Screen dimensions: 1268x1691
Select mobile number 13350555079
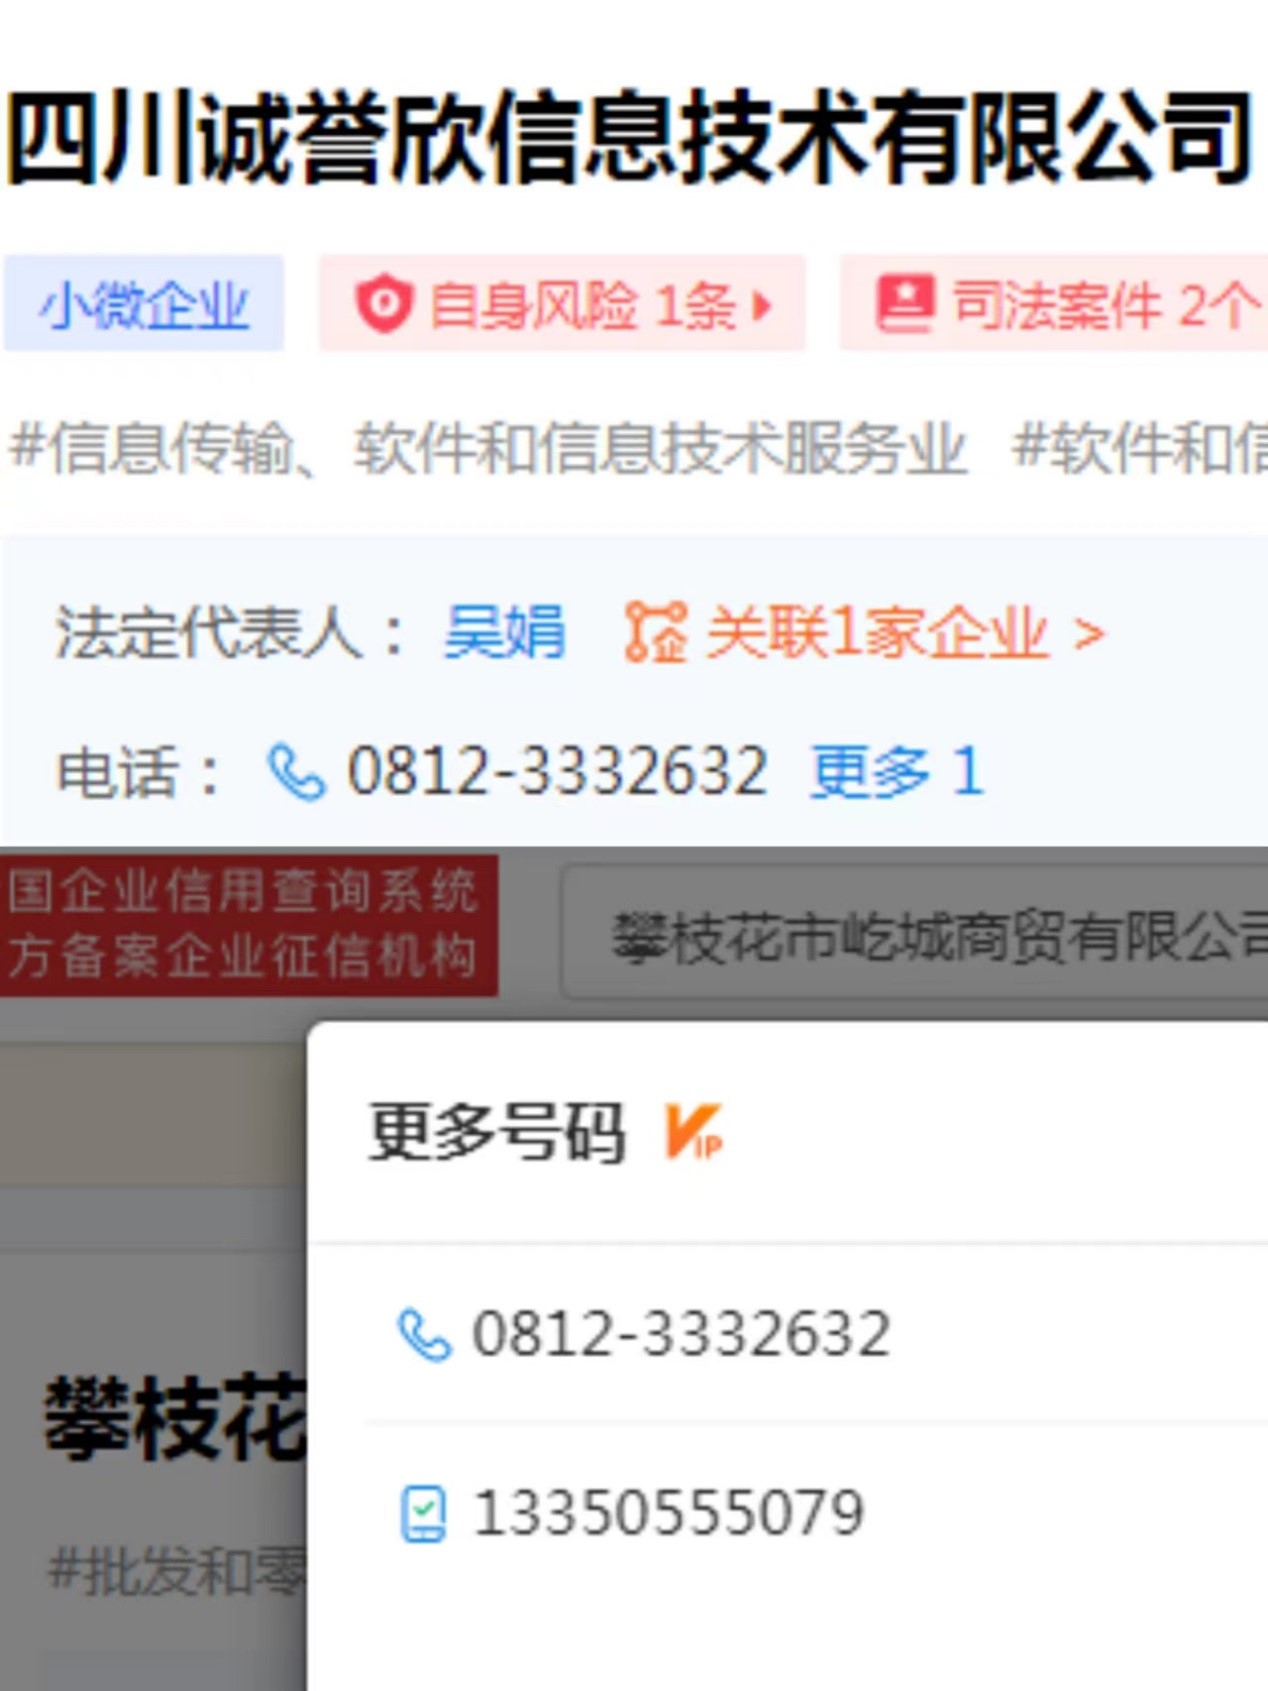(668, 1513)
